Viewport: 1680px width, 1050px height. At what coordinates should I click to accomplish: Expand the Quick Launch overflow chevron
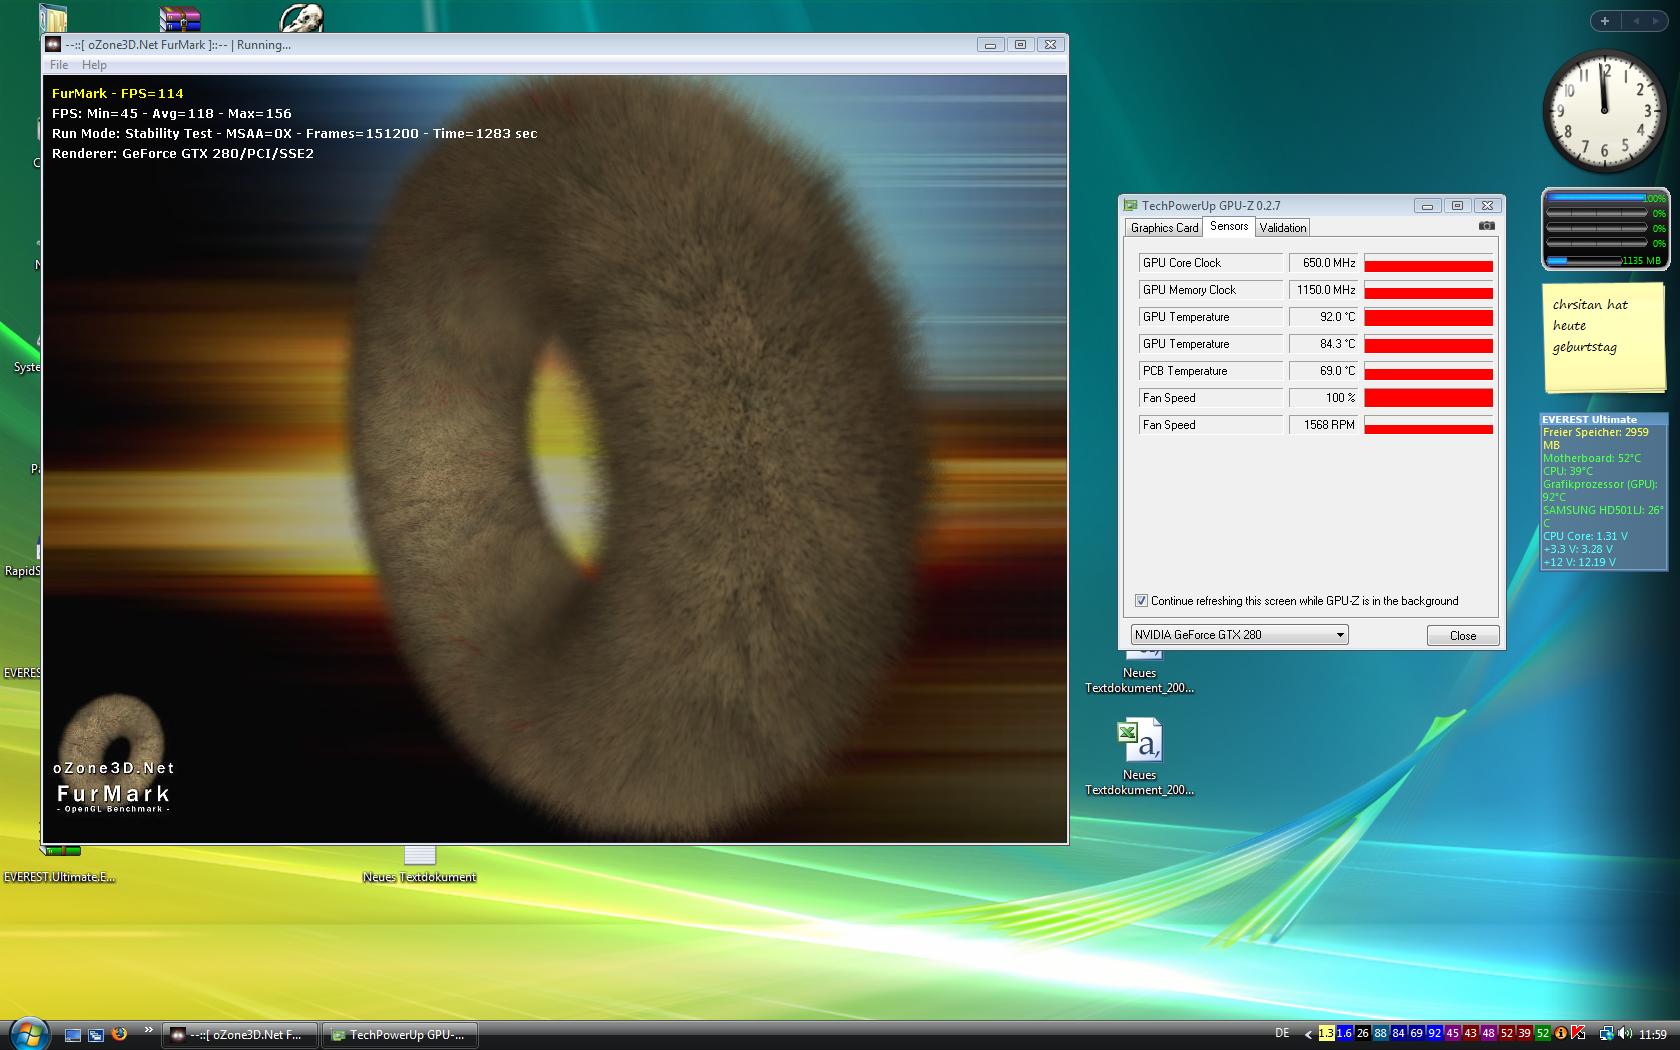coord(149,1029)
